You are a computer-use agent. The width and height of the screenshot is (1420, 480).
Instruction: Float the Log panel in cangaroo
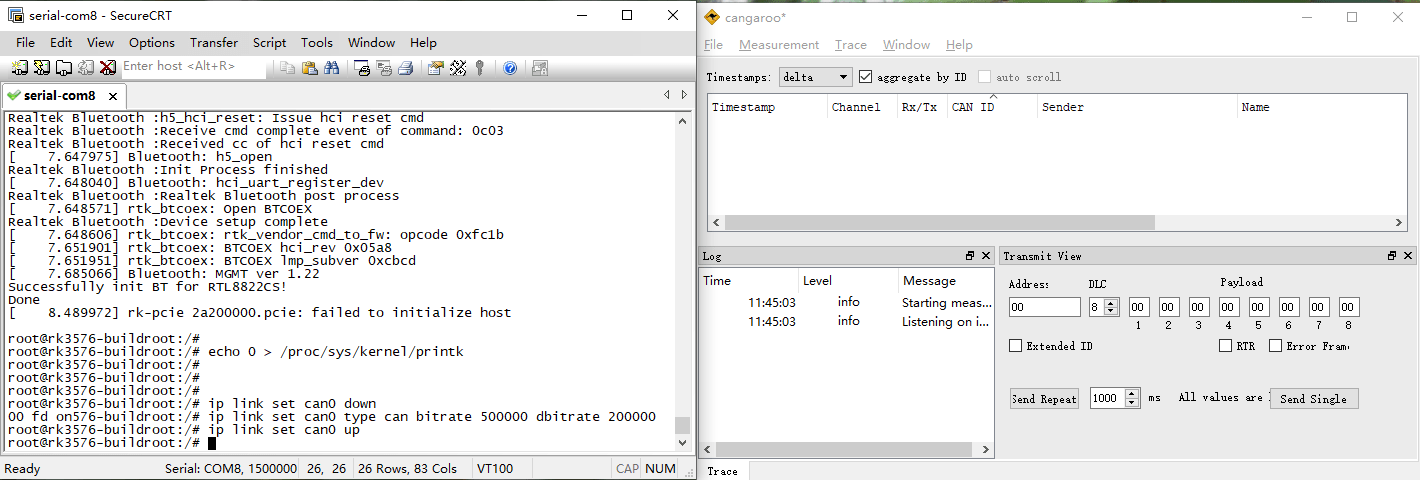(x=970, y=256)
